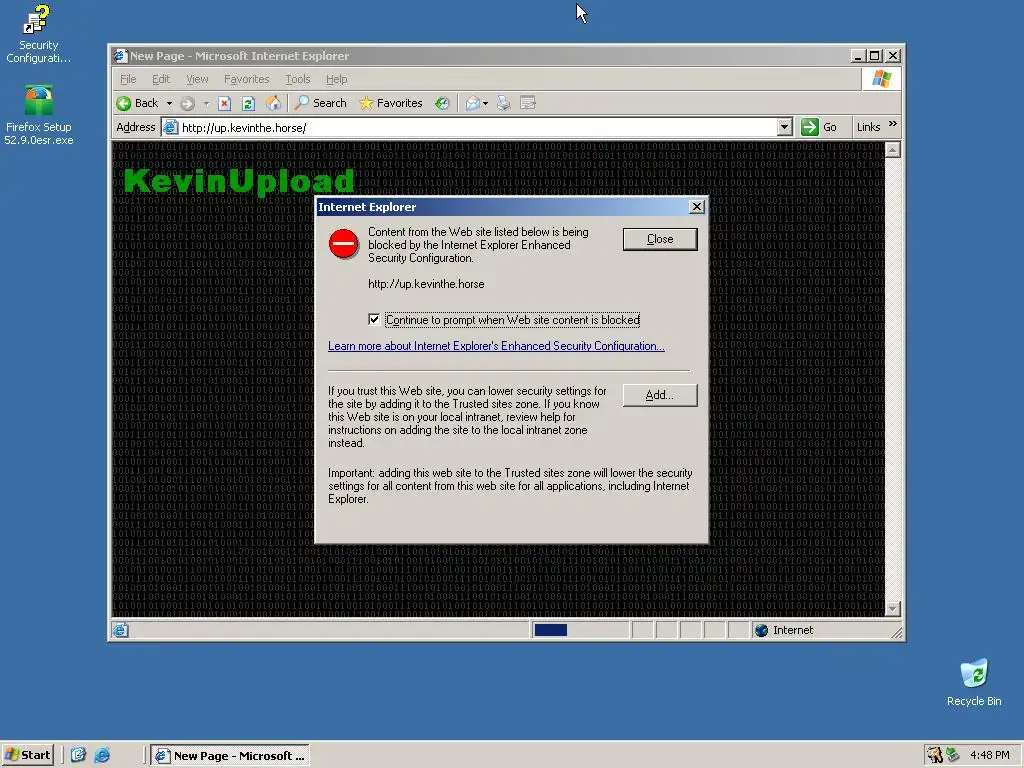Click the Internet zone globe in status bar
This screenshot has height=768, width=1024.
pos(761,630)
